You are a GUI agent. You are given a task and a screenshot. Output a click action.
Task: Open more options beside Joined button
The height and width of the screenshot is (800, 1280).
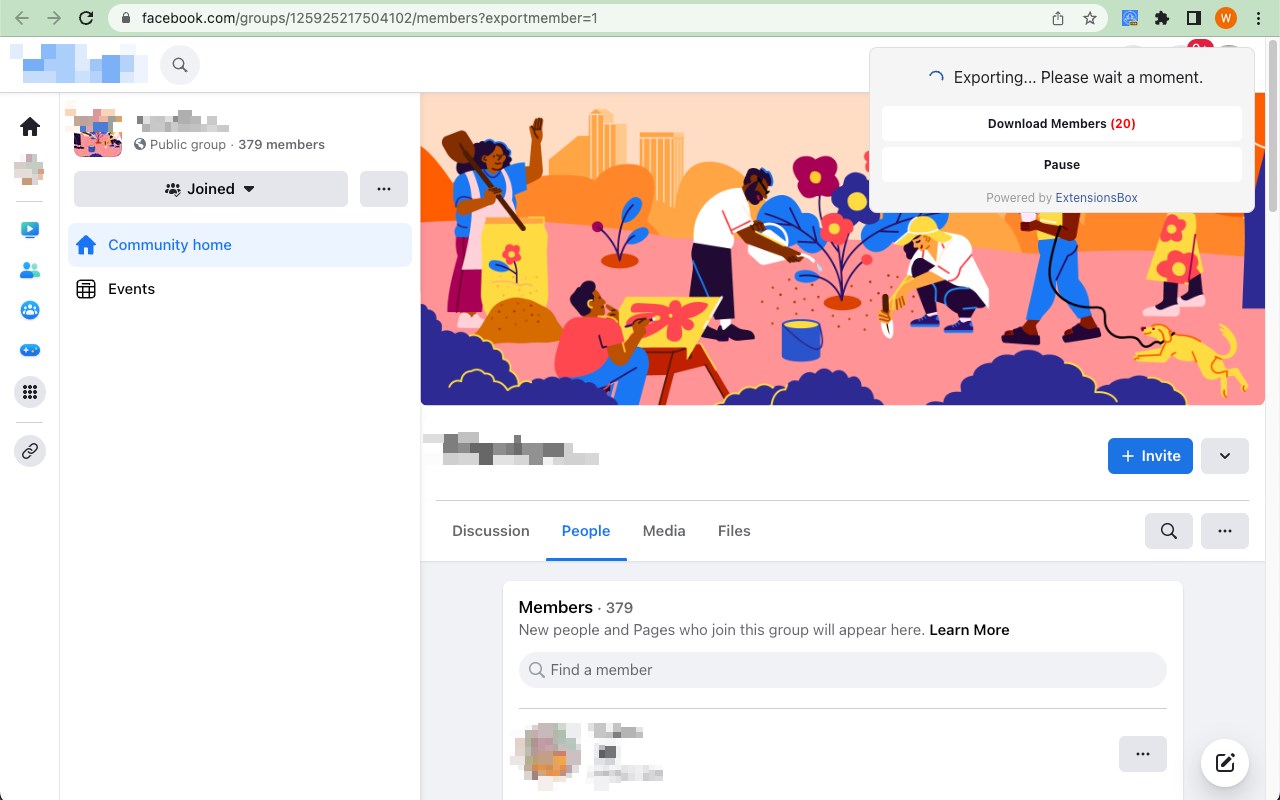384,189
